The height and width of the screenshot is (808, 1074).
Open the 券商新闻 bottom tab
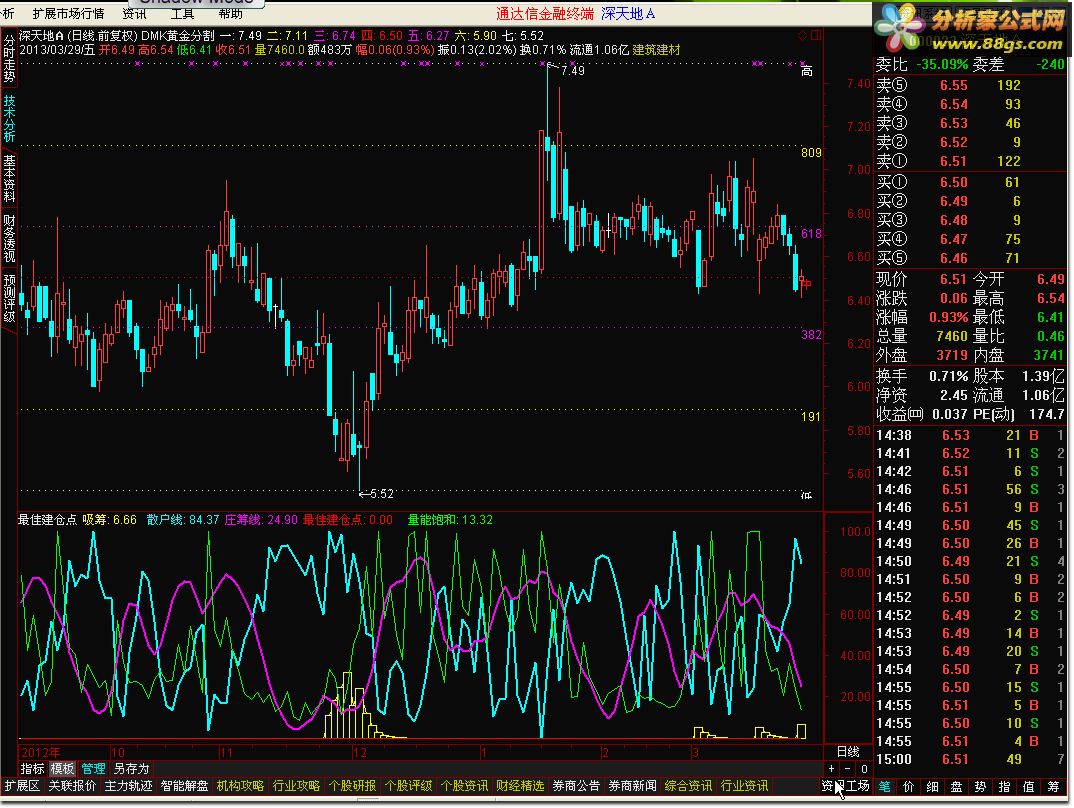[x=633, y=786]
